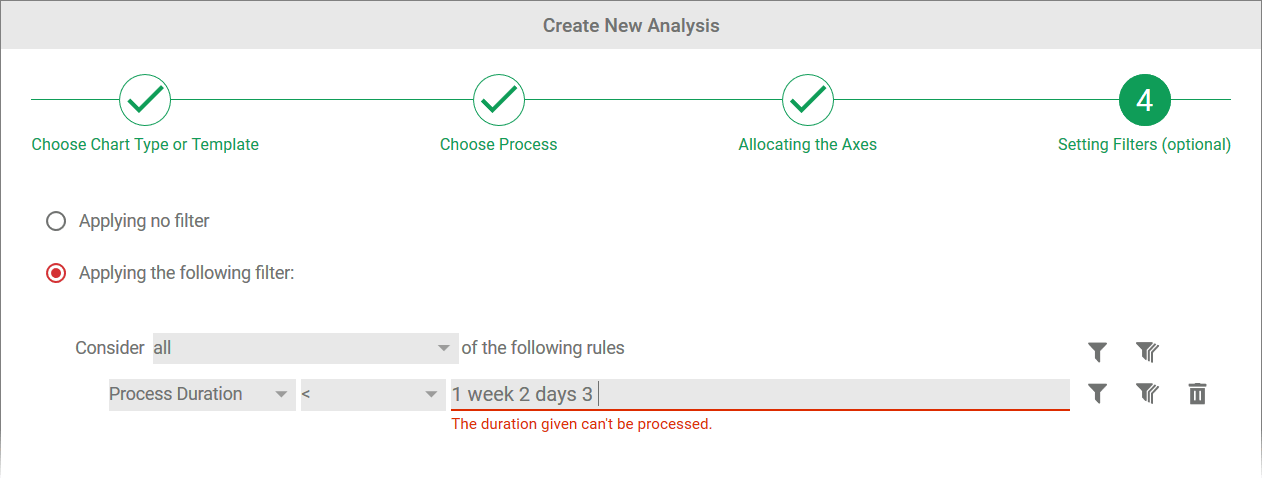Open the Consider all rules dropdown
The image size is (1262, 482).
305,348
